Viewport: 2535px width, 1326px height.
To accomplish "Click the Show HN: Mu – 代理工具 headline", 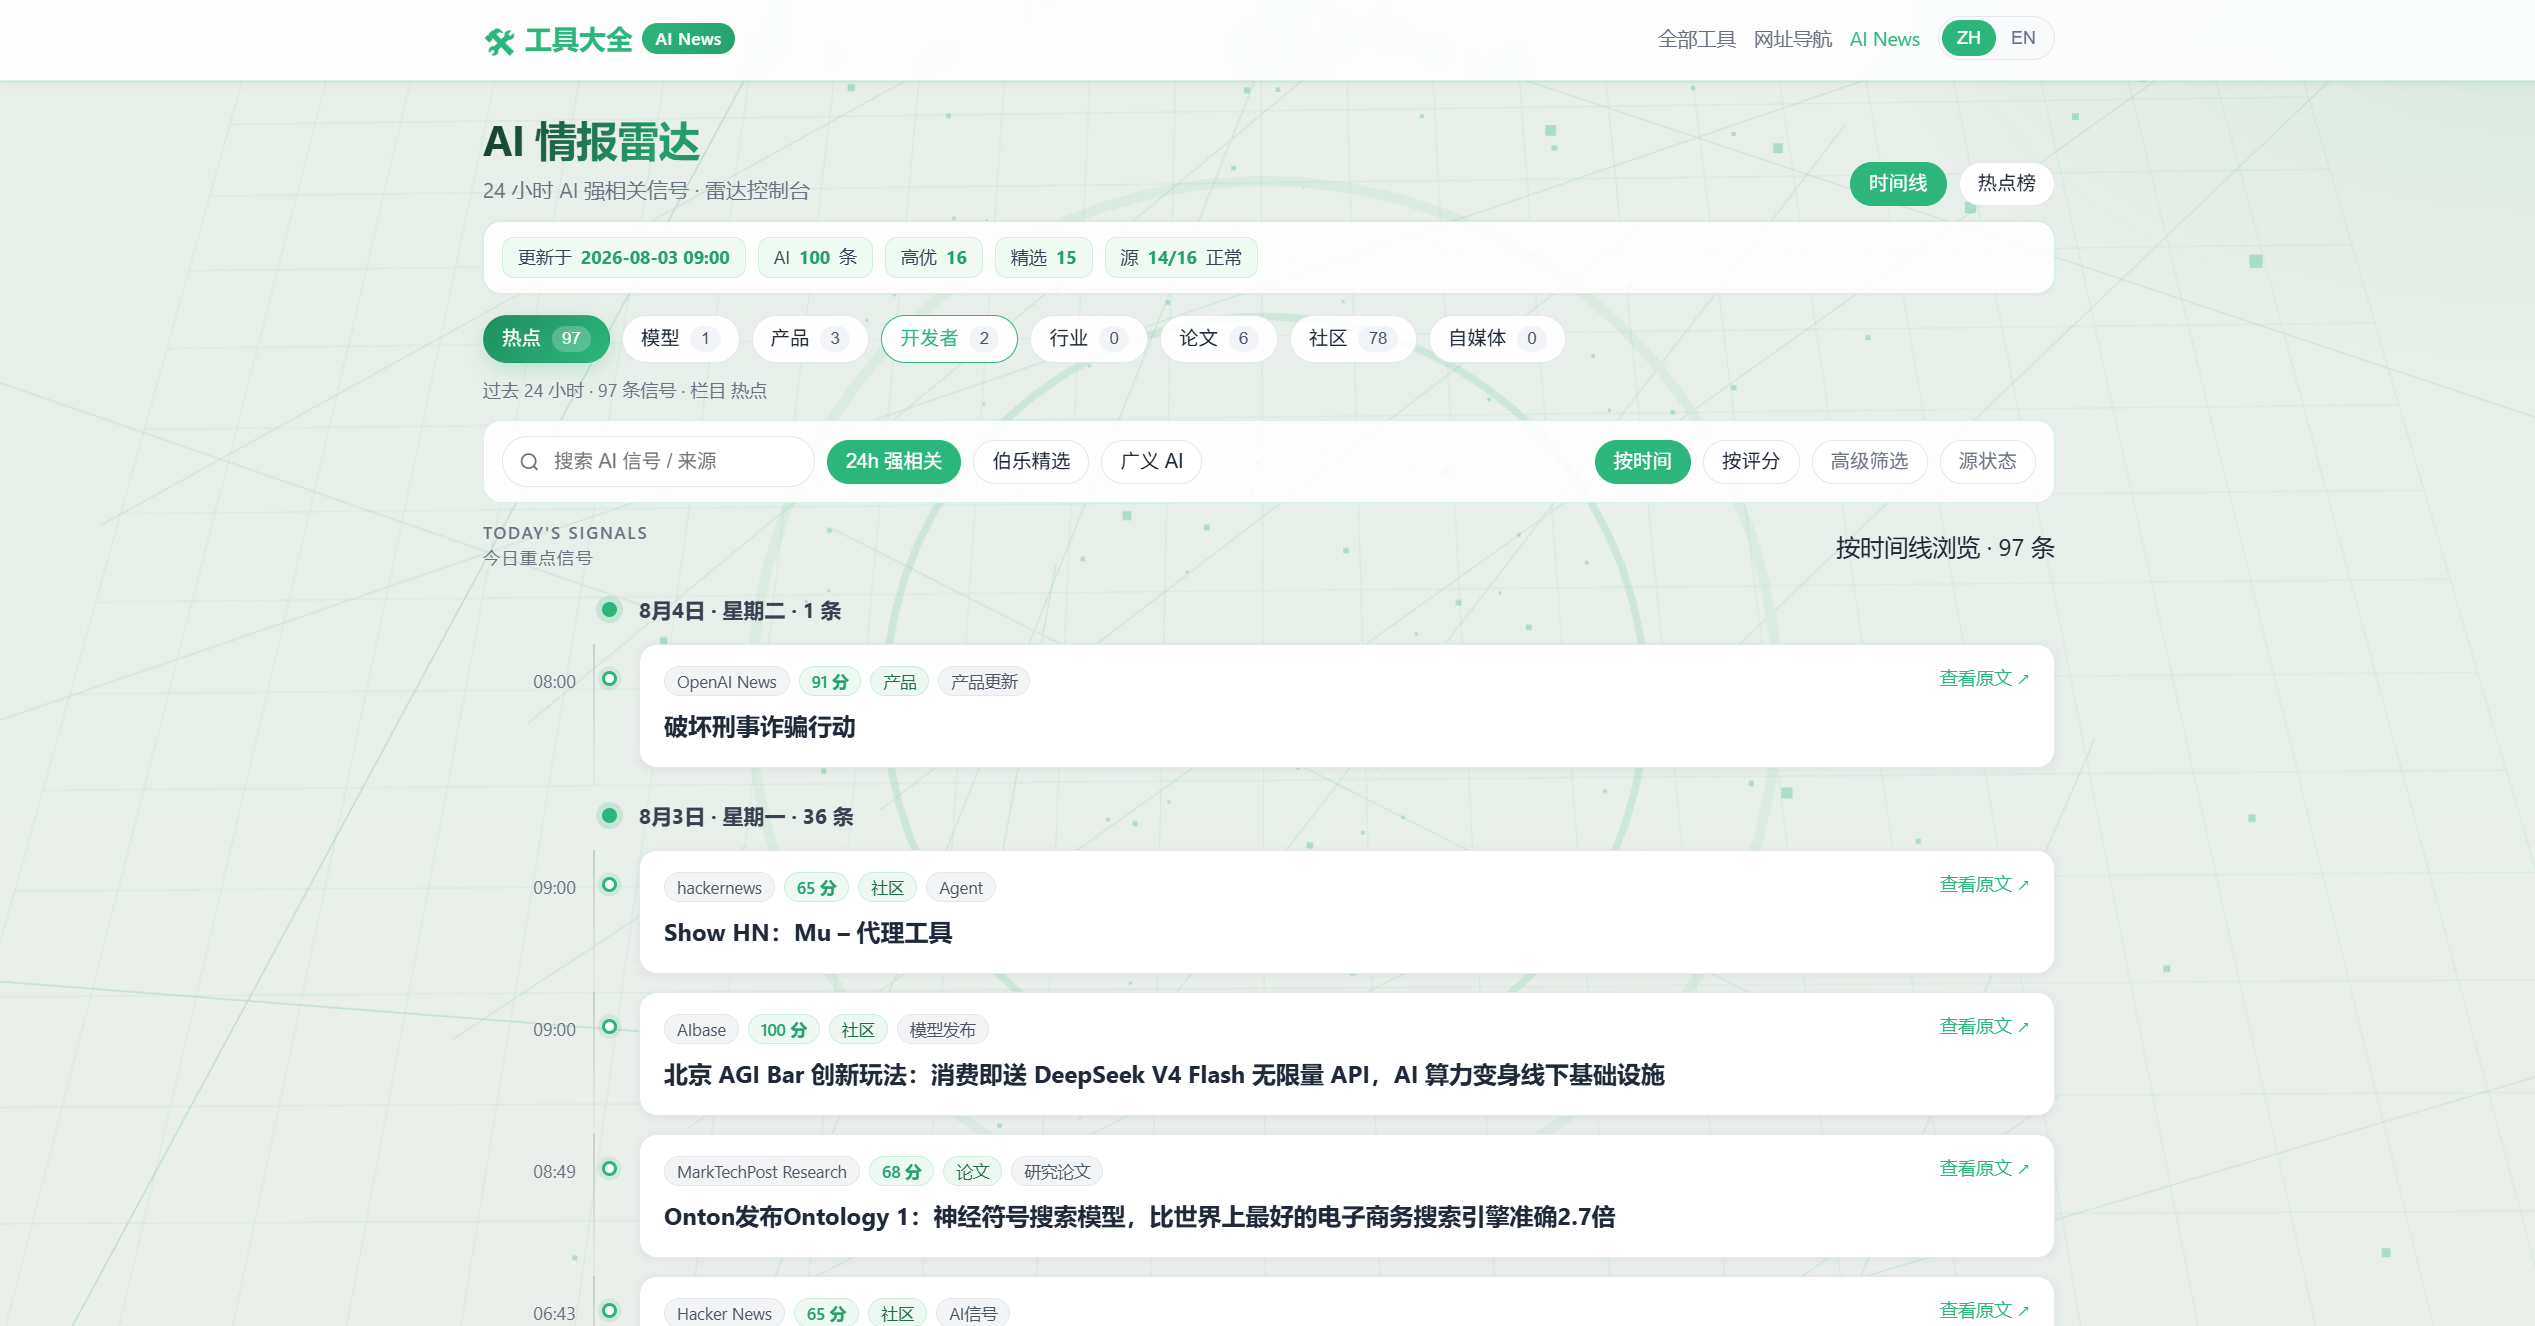I will [x=808, y=933].
